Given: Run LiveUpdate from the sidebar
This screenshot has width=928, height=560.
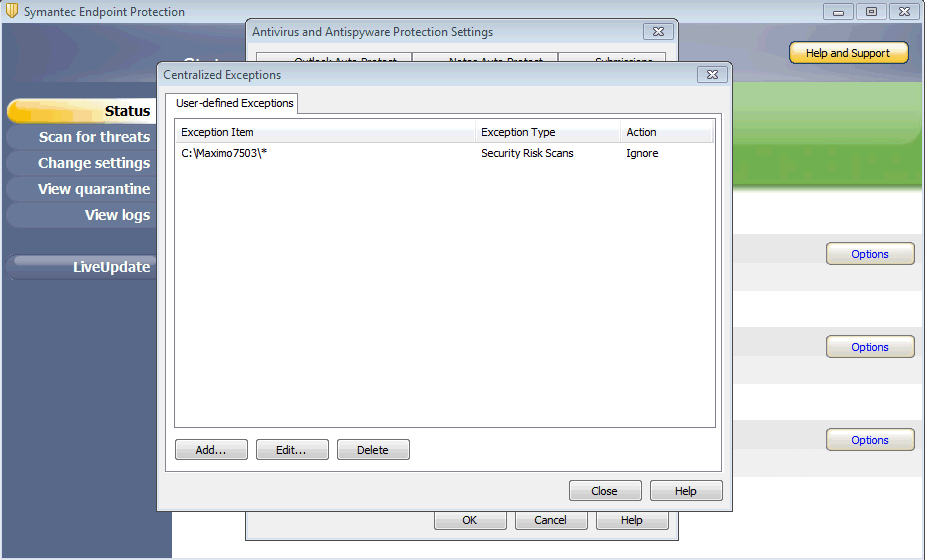Looking at the screenshot, I should (x=82, y=267).
